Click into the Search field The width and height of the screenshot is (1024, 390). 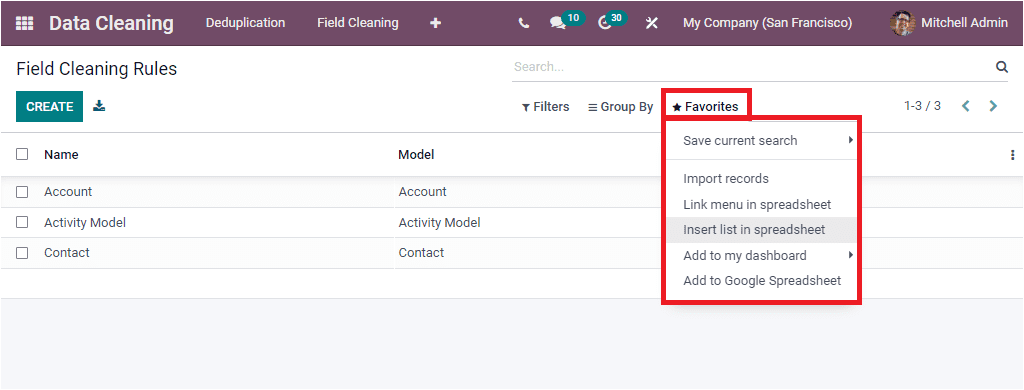click(x=751, y=67)
